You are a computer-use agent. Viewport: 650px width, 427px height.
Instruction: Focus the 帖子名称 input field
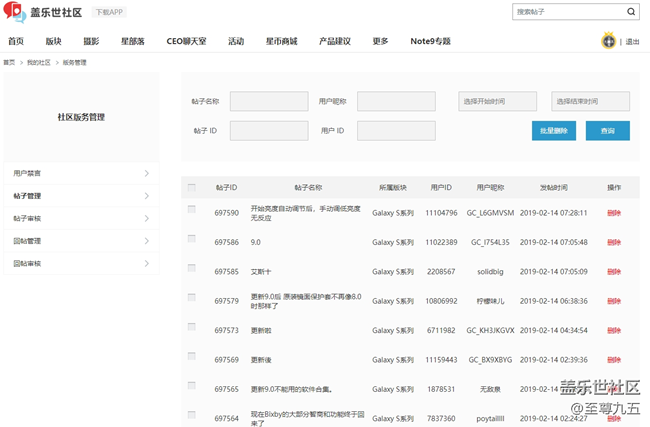click(269, 101)
